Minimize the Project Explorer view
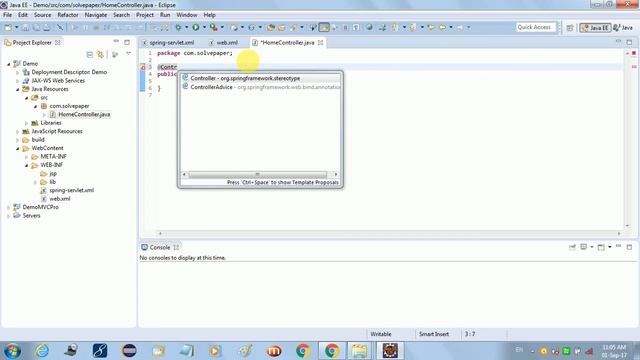The image size is (640, 360). [x=116, y=42]
